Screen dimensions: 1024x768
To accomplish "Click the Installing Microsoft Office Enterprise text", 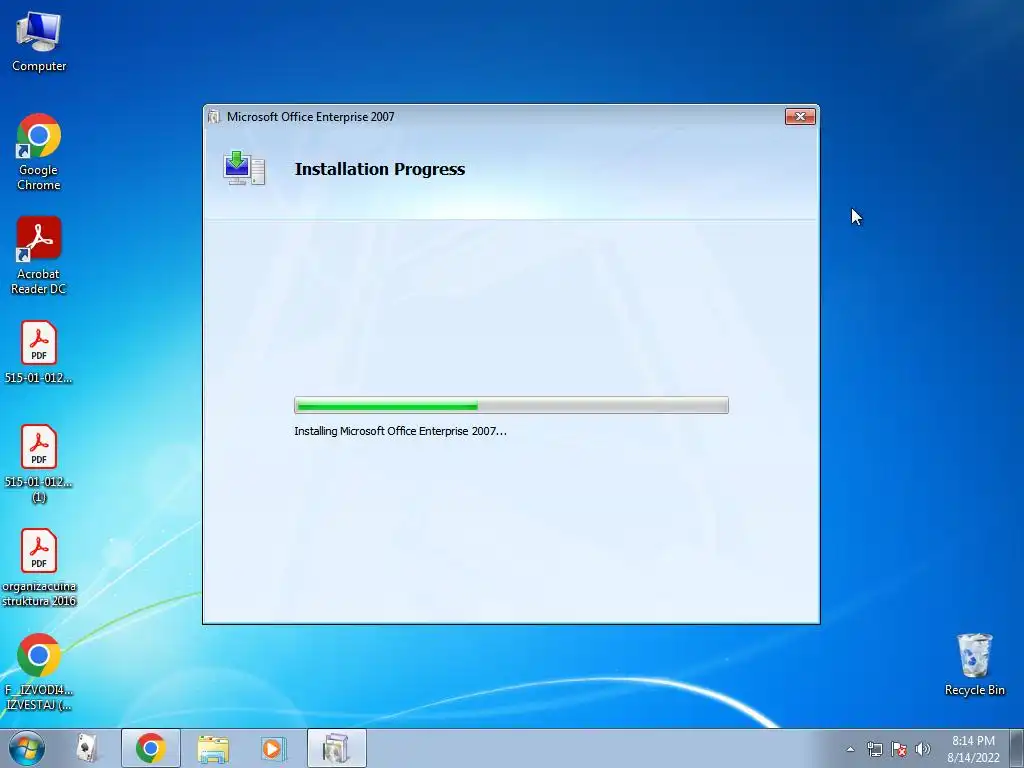I will (x=400, y=431).
